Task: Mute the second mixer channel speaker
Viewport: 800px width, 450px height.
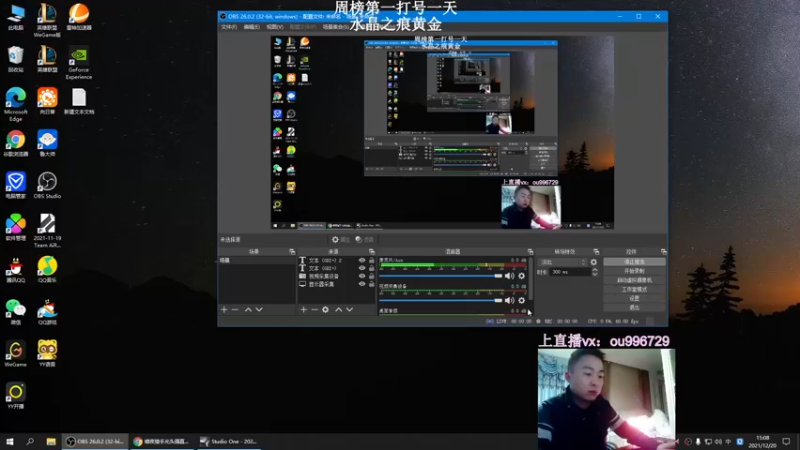Action: point(509,301)
